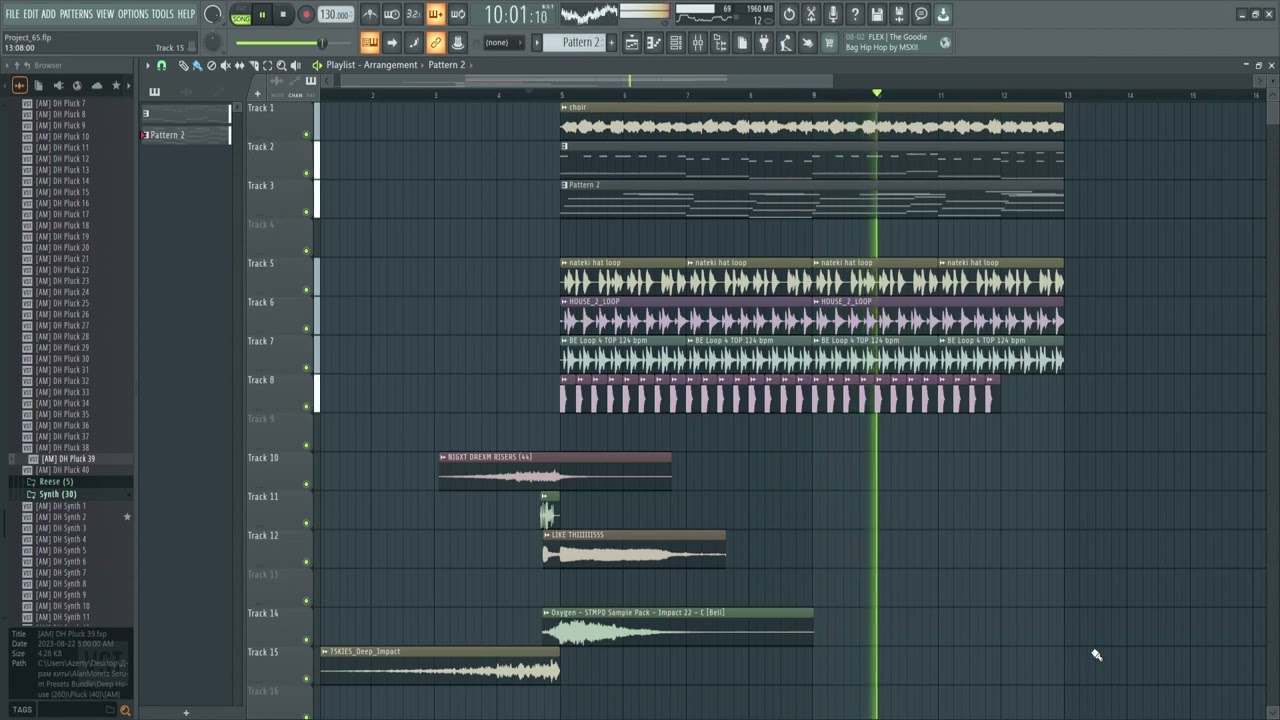
Task: Select the playback speaker tool
Action: click(295, 65)
